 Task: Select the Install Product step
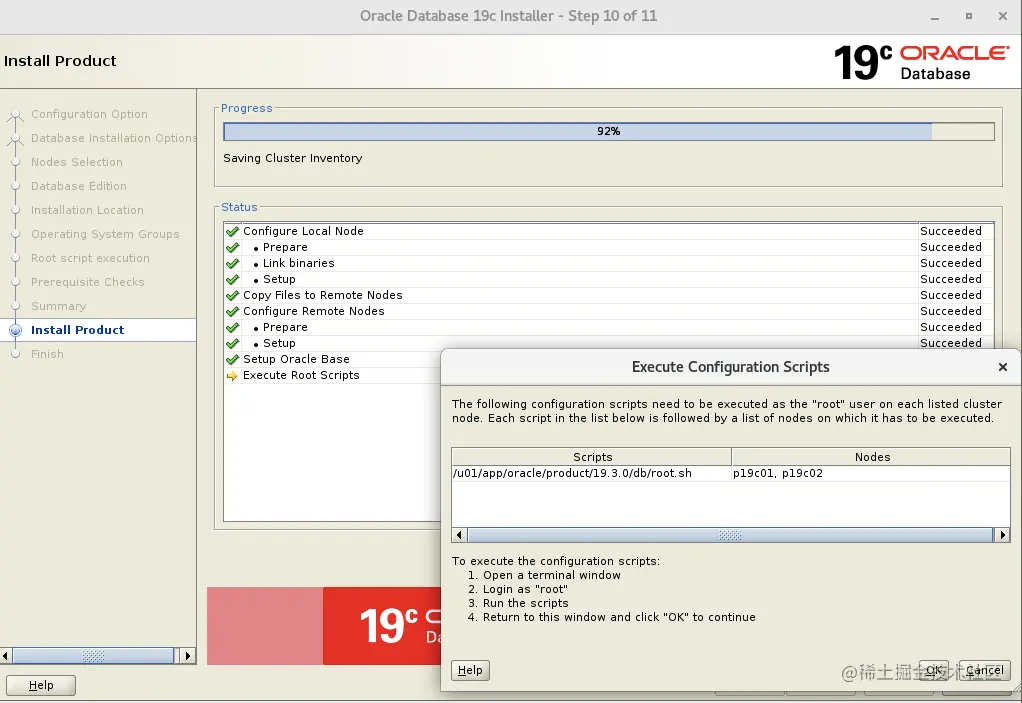pos(78,330)
